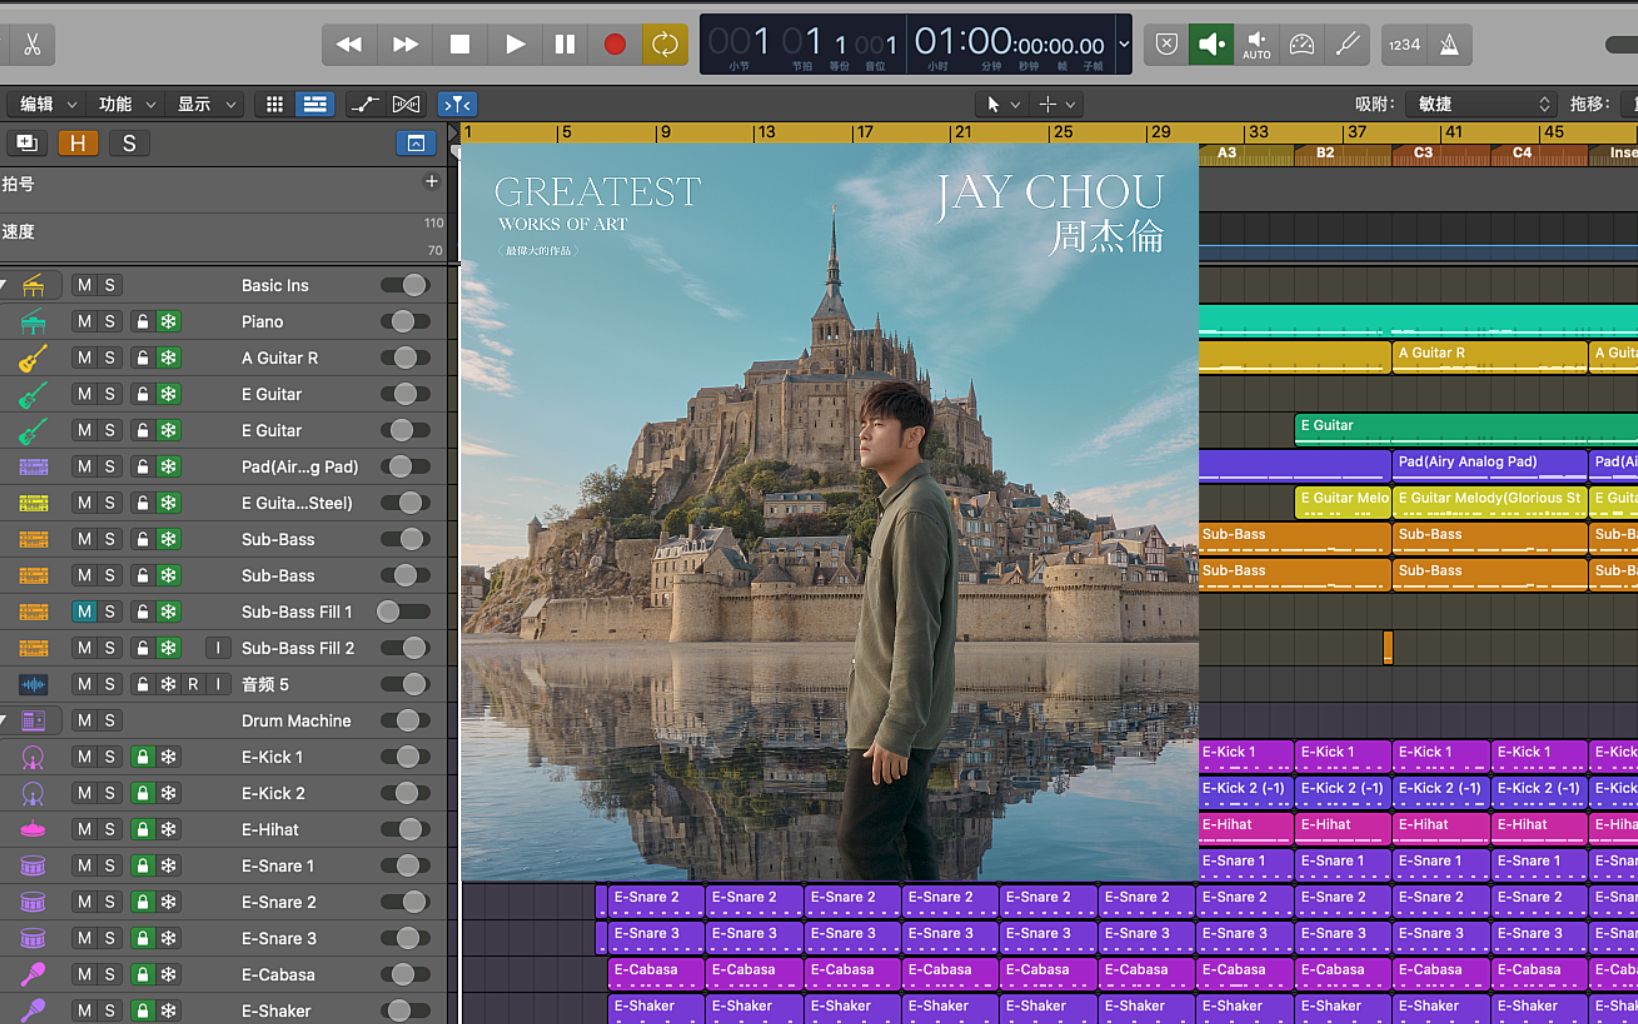
Task: Toggle the on/off switch for Sub-Bass Fill 1
Action: coord(405,612)
